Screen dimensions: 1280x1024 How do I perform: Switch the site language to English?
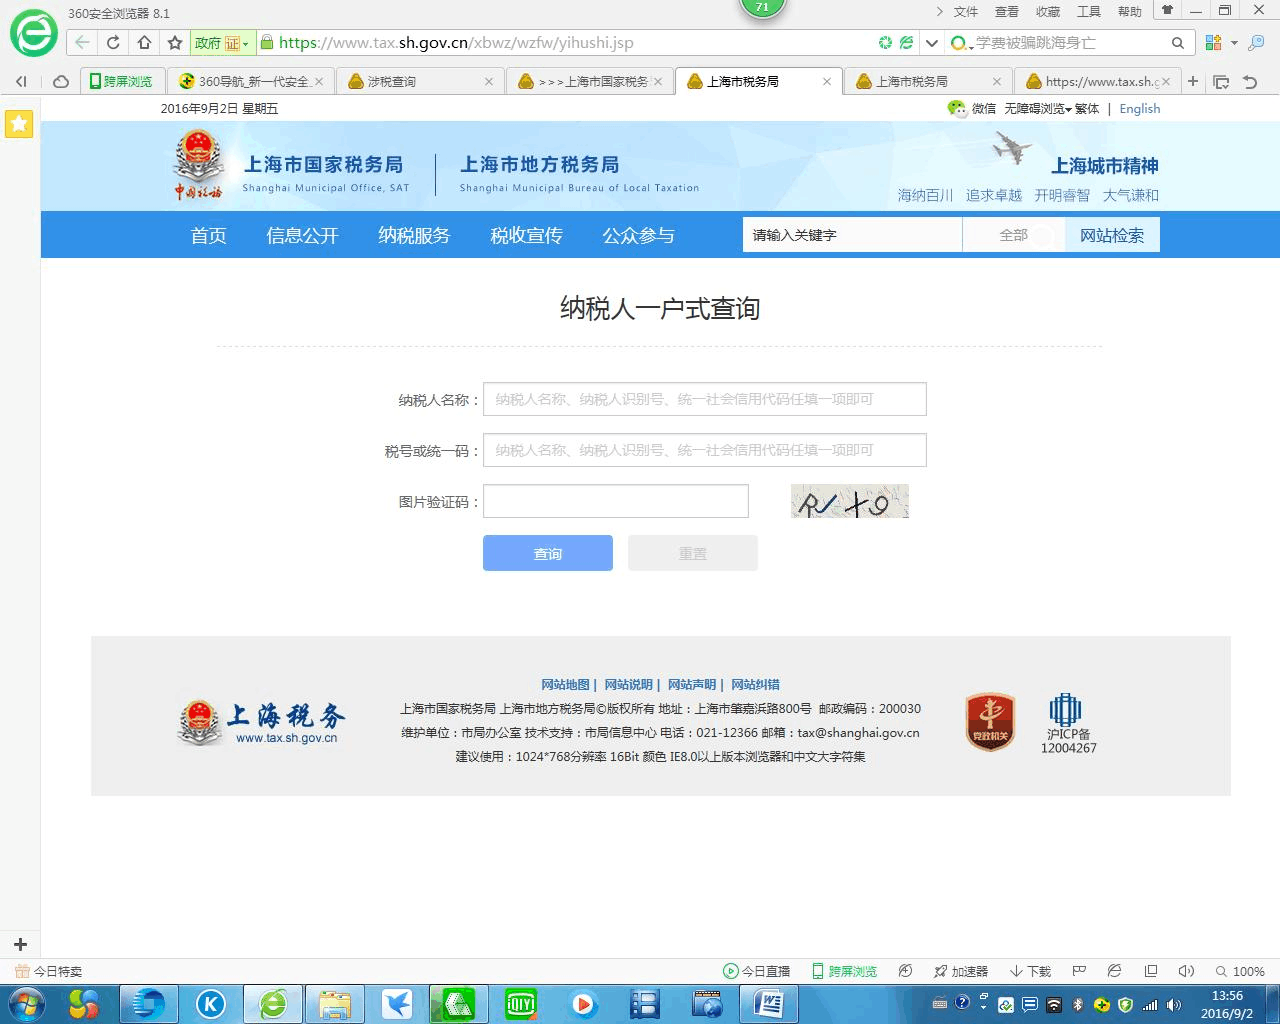point(1140,108)
